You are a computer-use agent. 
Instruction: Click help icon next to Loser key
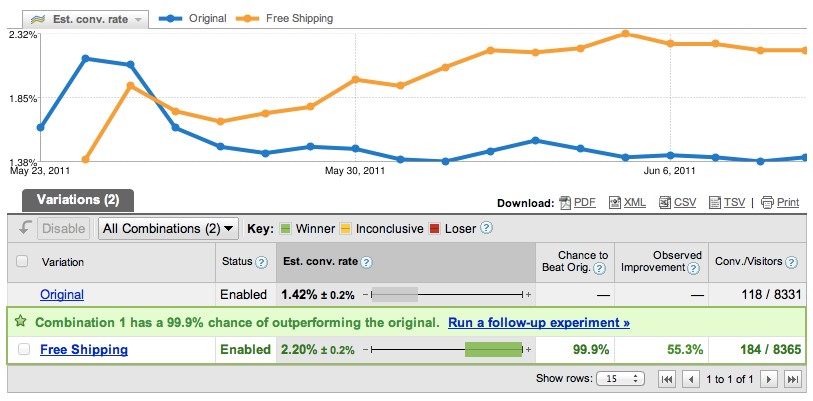pos(486,228)
